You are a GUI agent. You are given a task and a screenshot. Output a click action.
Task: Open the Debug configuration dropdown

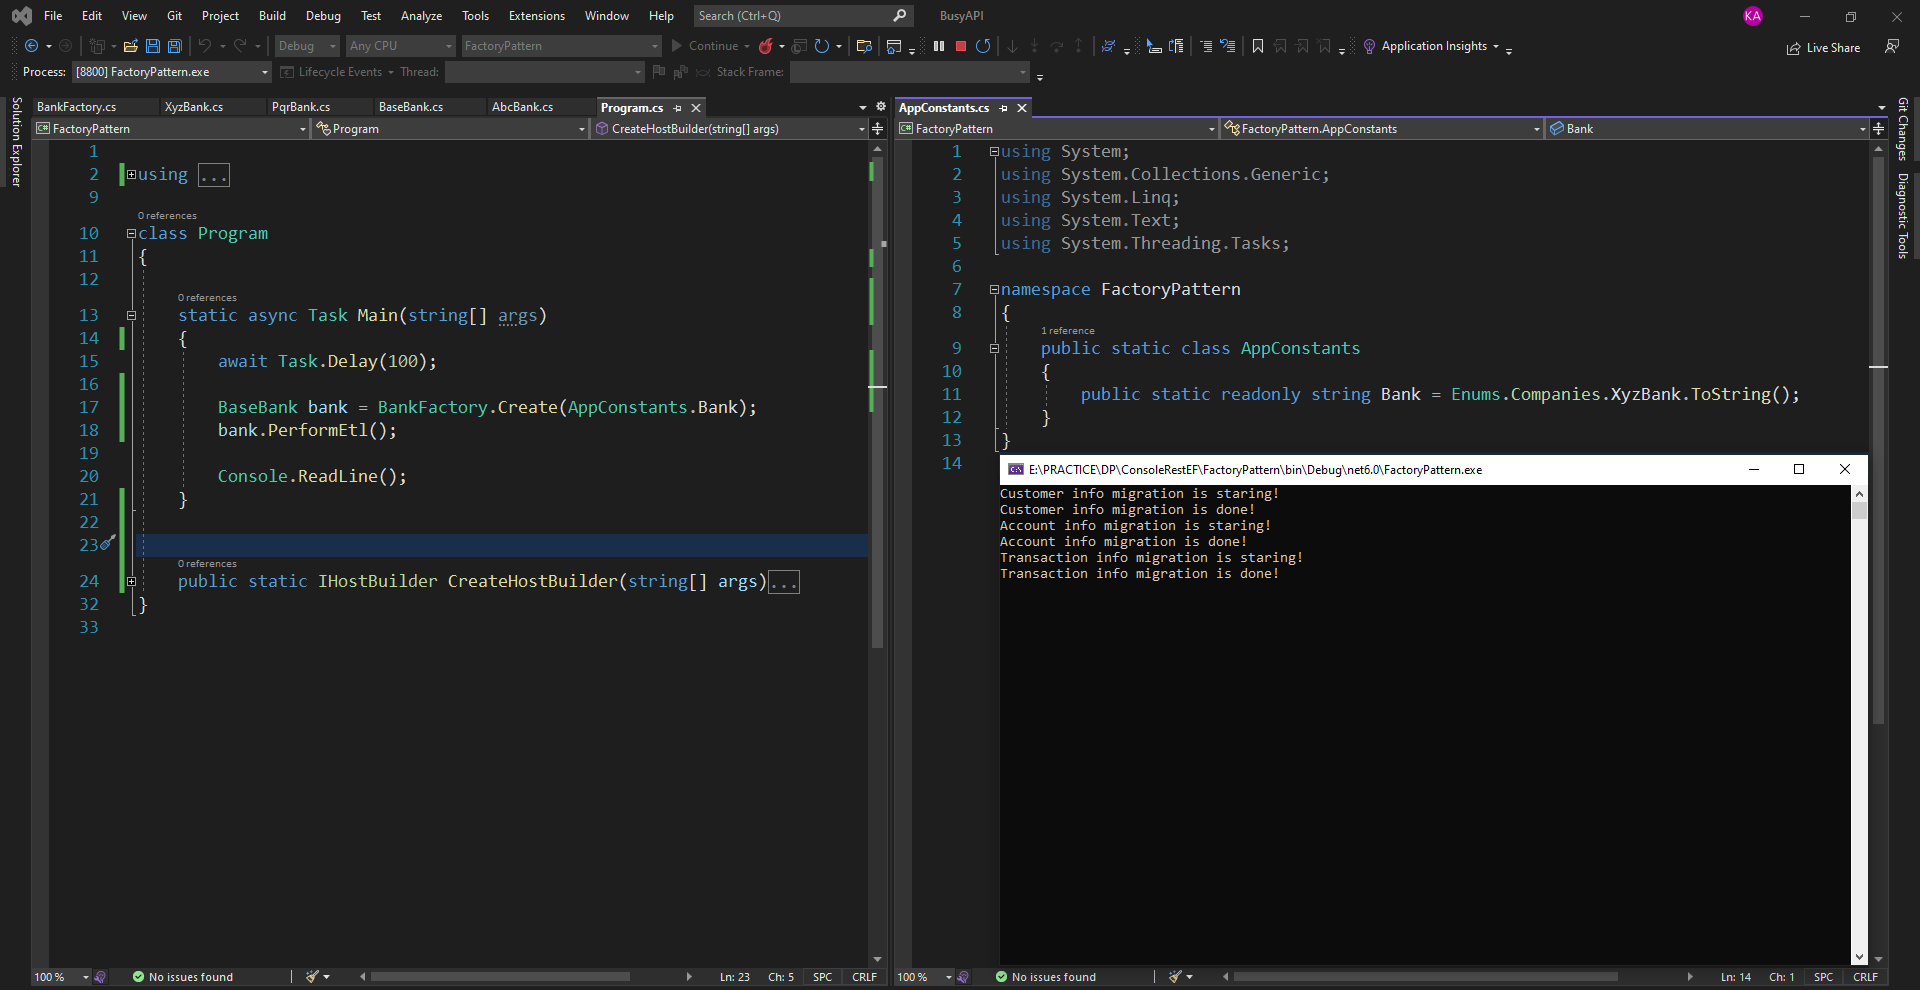click(308, 46)
